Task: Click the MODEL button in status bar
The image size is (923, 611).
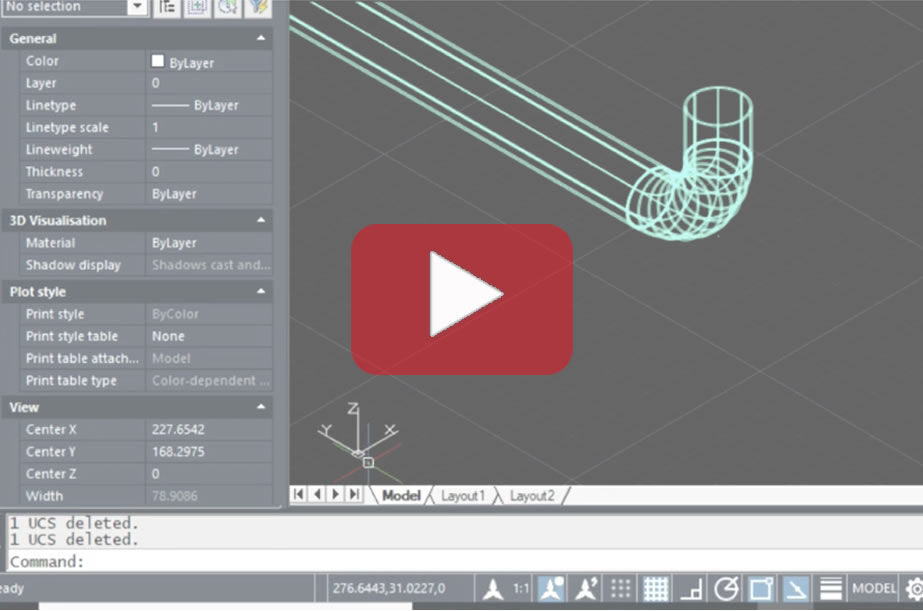Action: pyautogui.click(x=874, y=588)
